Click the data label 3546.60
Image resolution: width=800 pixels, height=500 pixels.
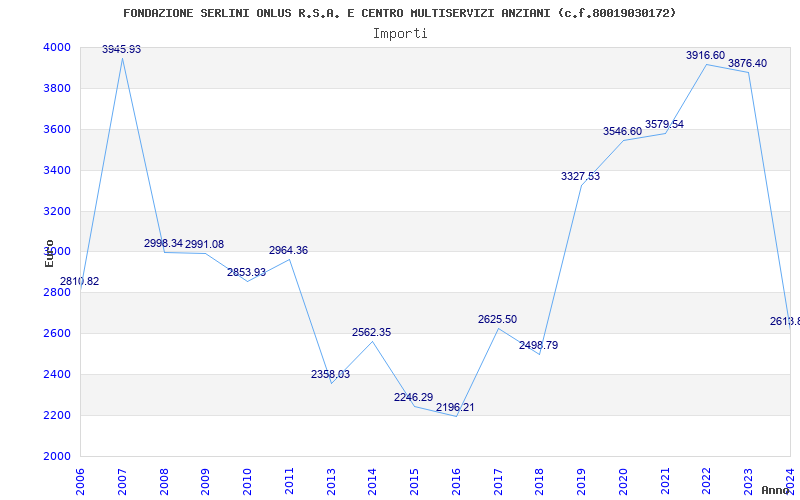coord(622,132)
